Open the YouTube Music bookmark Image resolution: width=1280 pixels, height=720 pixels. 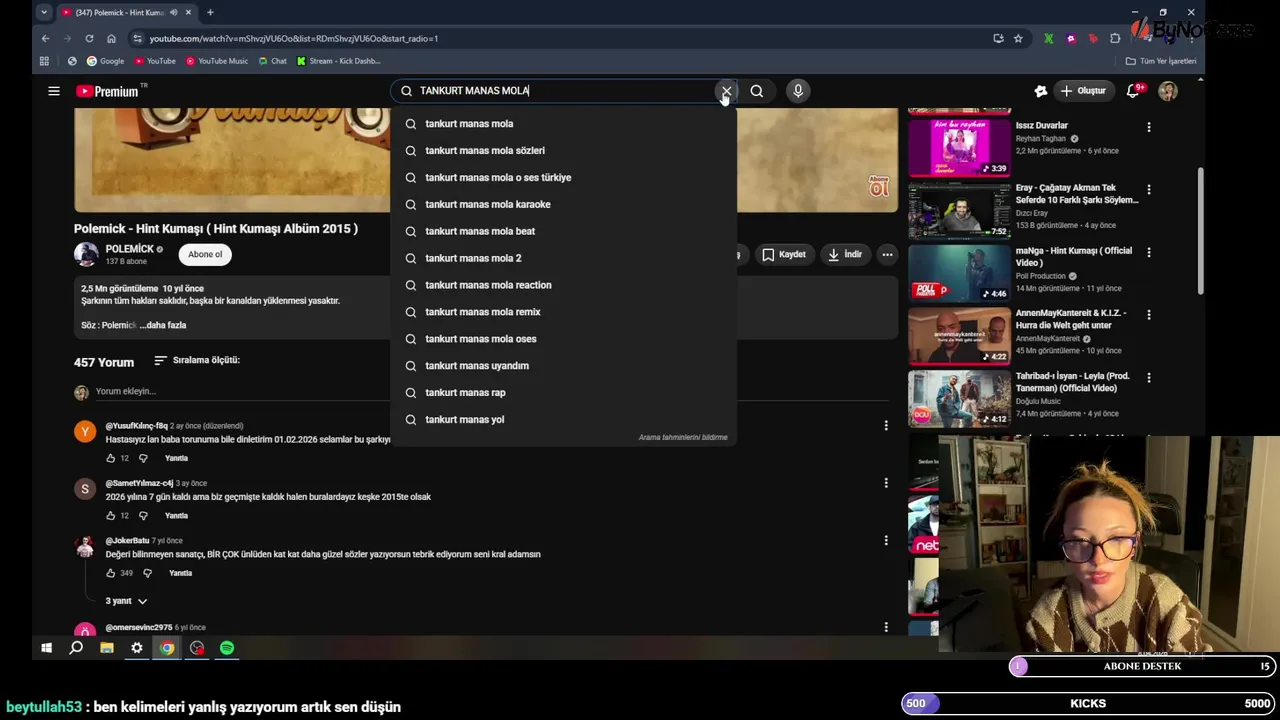(216, 61)
